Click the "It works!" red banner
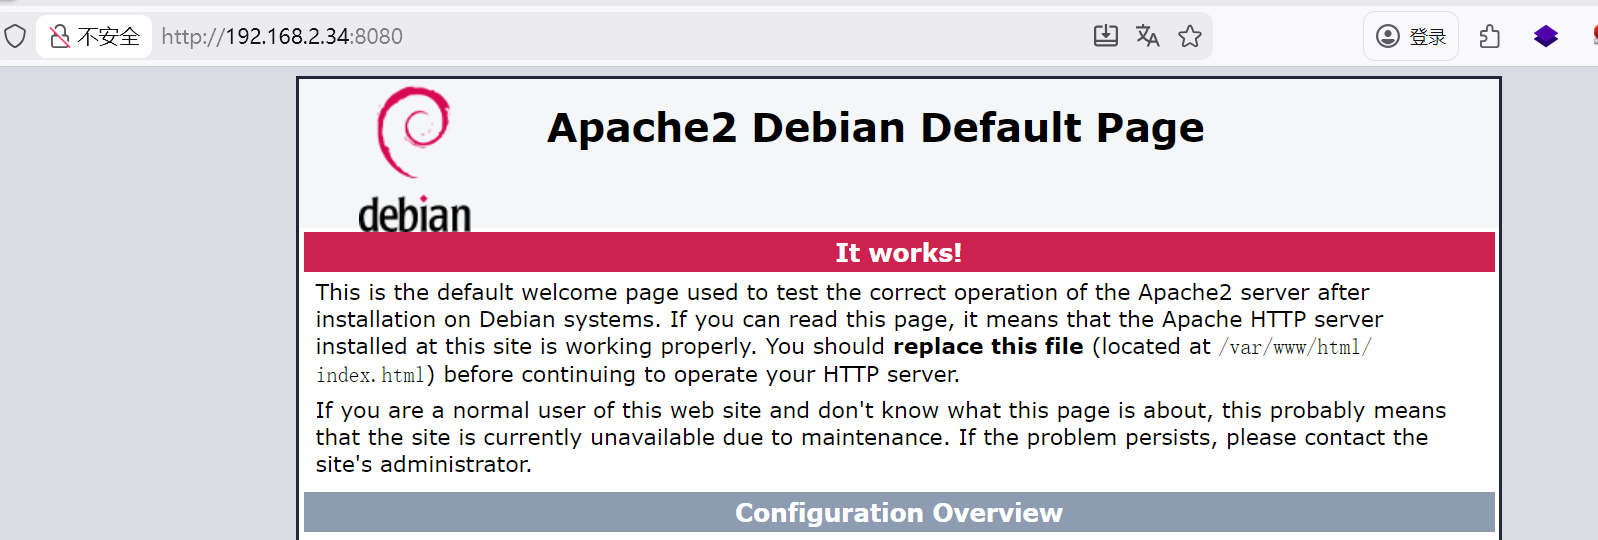Viewport: 1598px width, 540px height. tap(898, 253)
